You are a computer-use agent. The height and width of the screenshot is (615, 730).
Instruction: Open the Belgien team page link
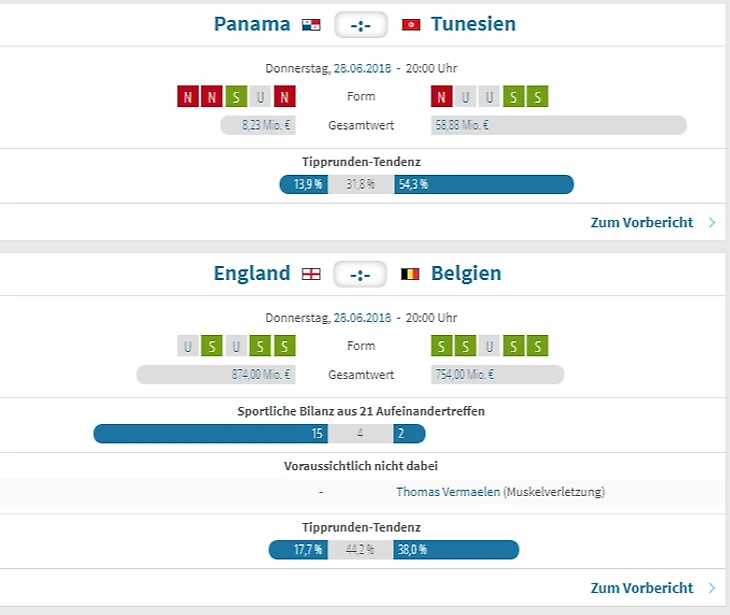point(466,273)
